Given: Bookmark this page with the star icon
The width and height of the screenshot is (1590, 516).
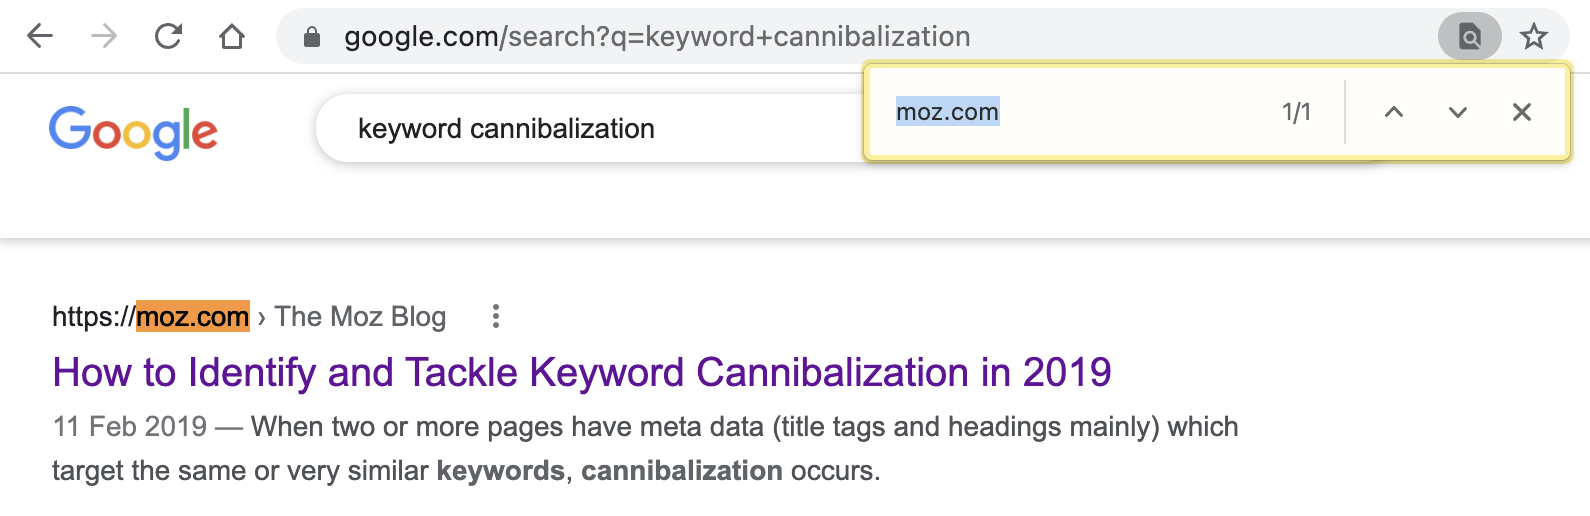Looking at the screenshot, I should (1534, 37).
